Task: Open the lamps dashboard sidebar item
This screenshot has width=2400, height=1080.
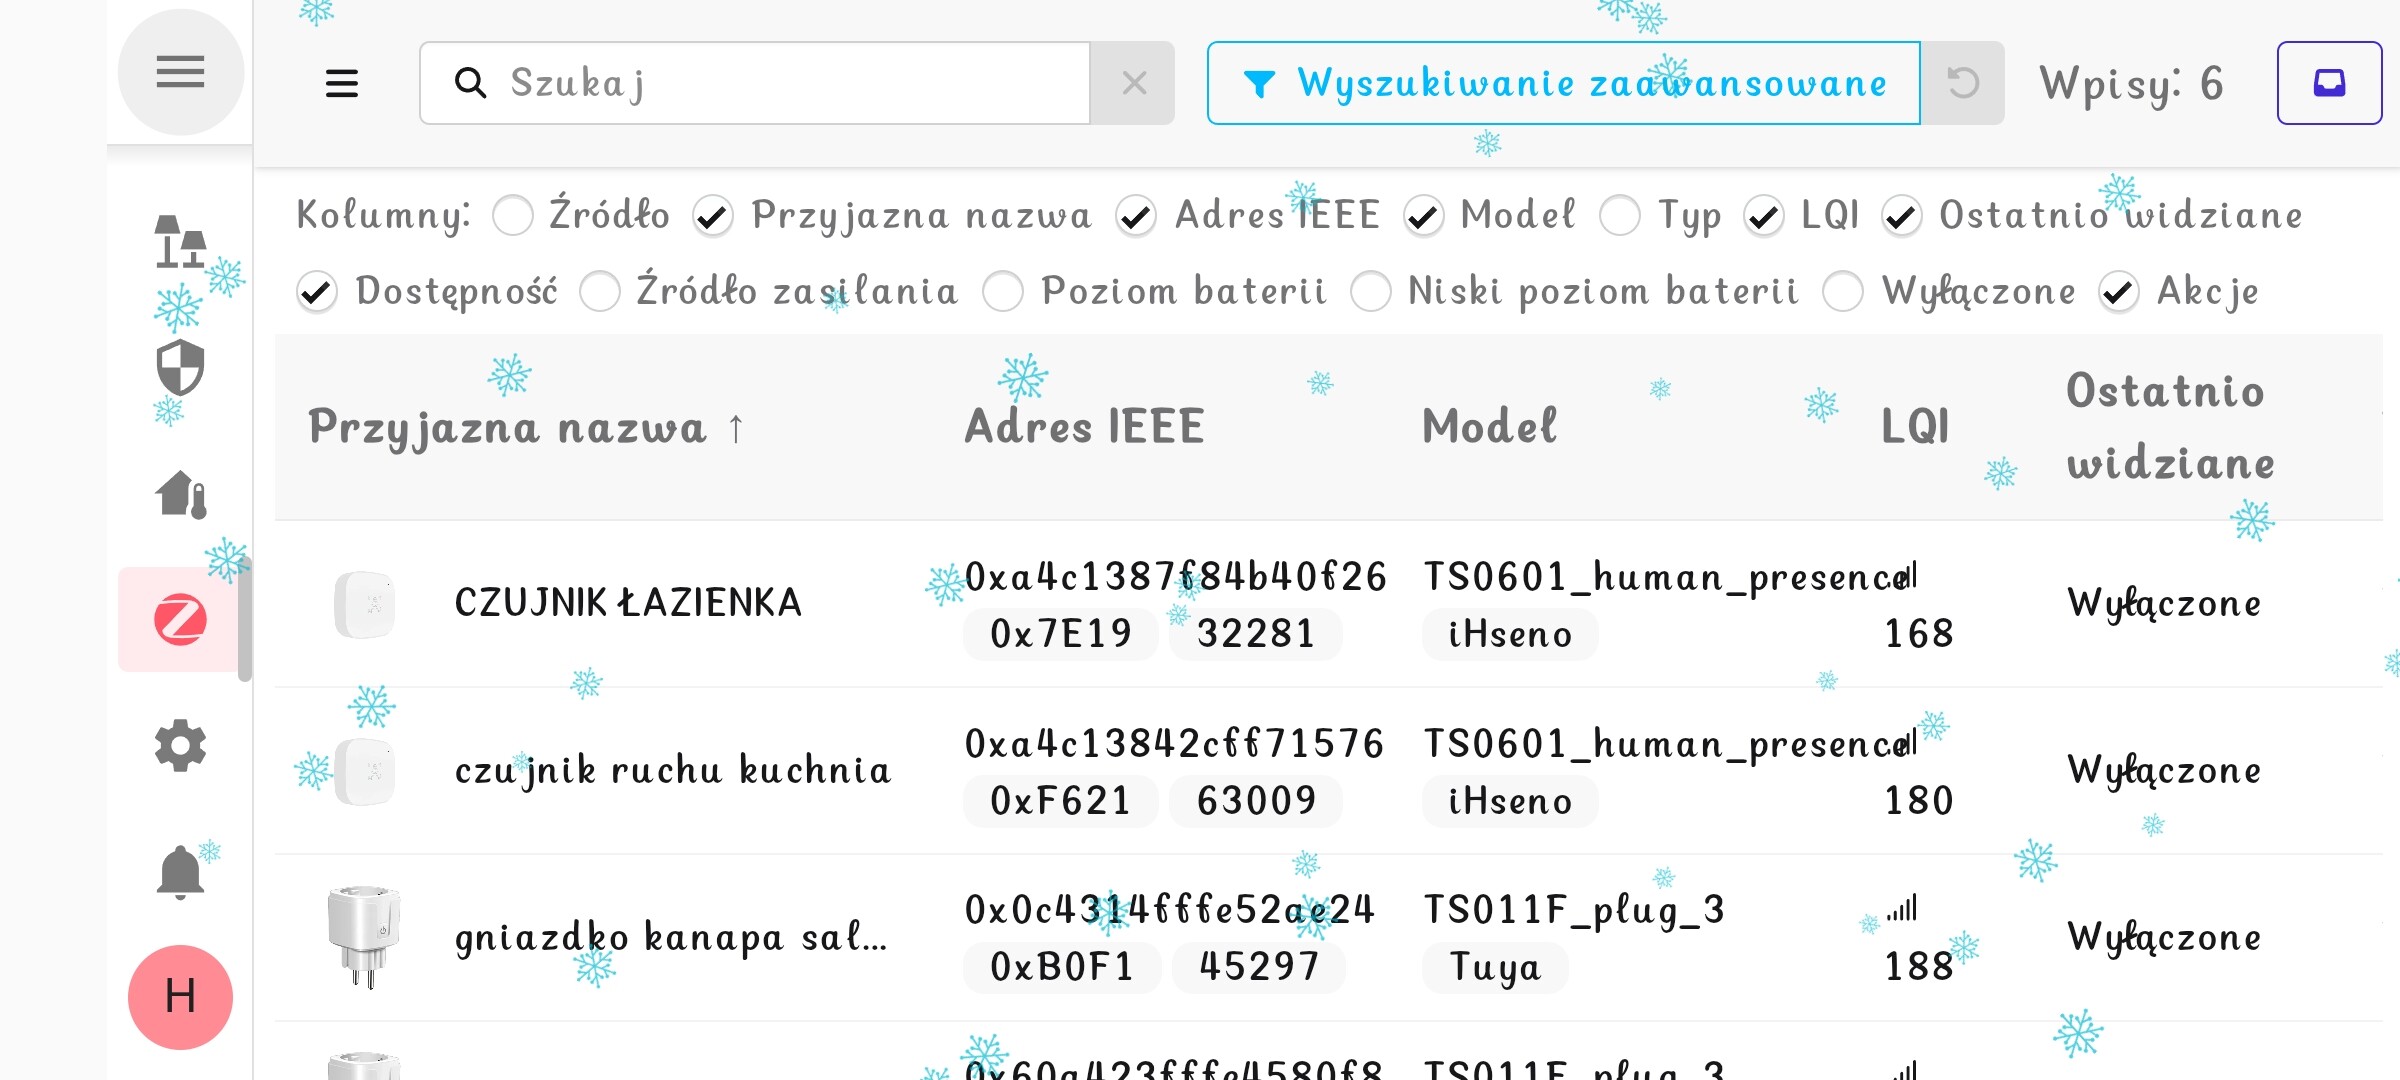Action: (x=180, y=242)
